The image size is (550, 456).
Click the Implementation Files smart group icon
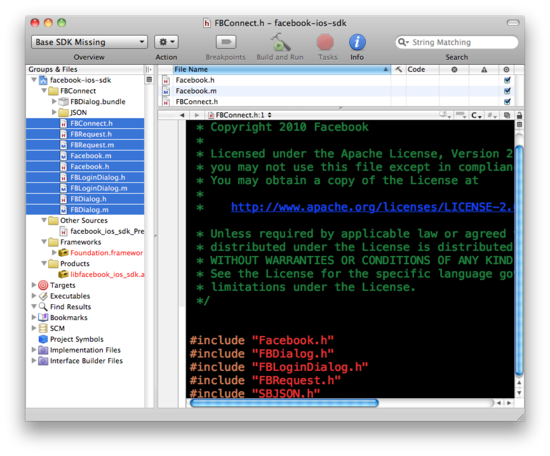point(43,350)
